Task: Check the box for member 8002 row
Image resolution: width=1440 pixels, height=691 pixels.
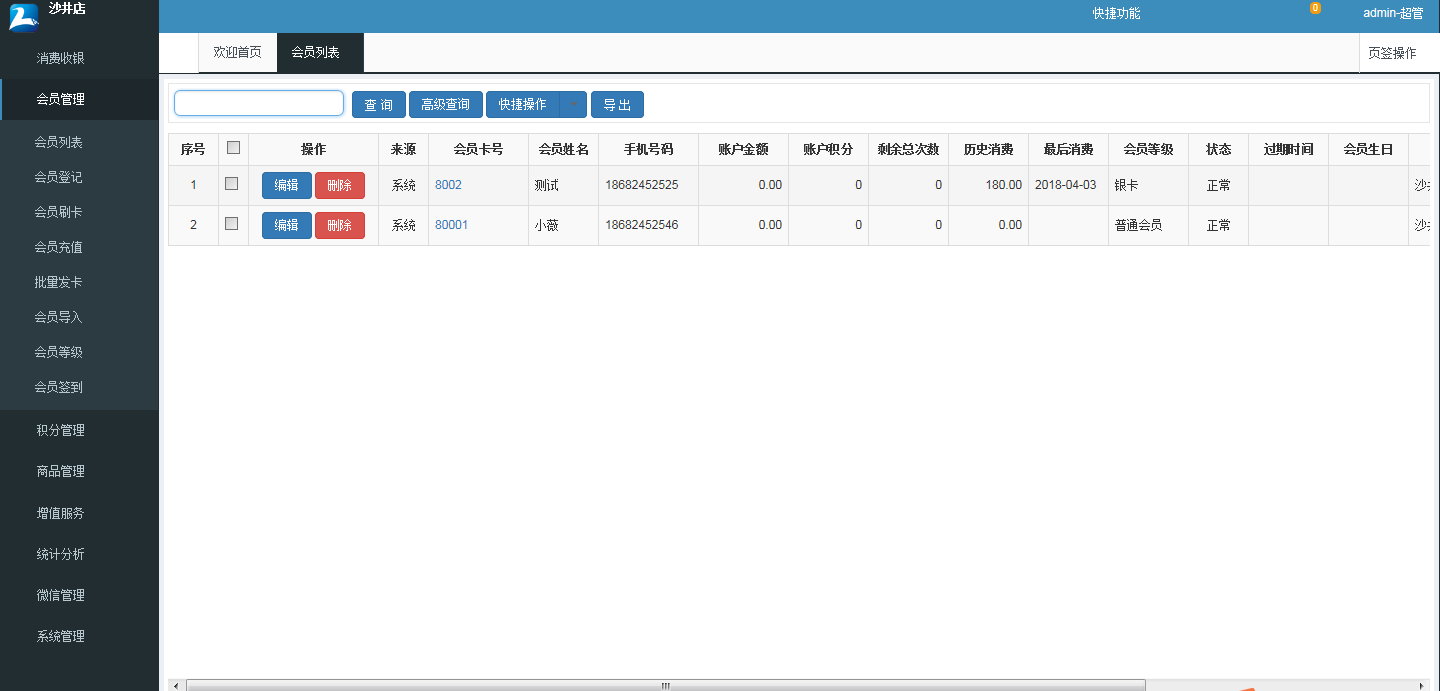Action: coord(231,184)
